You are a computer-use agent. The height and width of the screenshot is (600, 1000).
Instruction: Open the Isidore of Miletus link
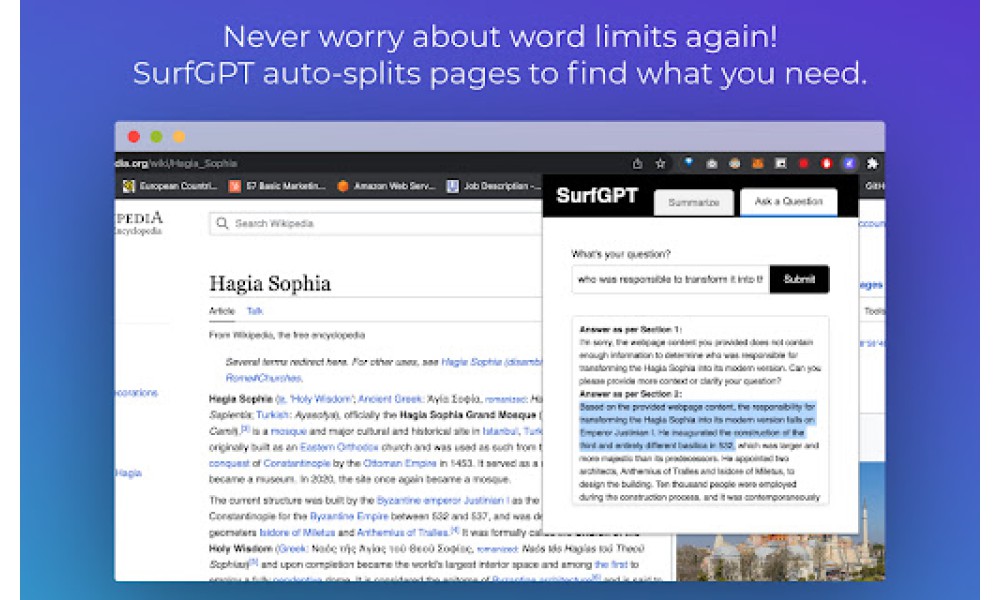[x=297, y=532]
